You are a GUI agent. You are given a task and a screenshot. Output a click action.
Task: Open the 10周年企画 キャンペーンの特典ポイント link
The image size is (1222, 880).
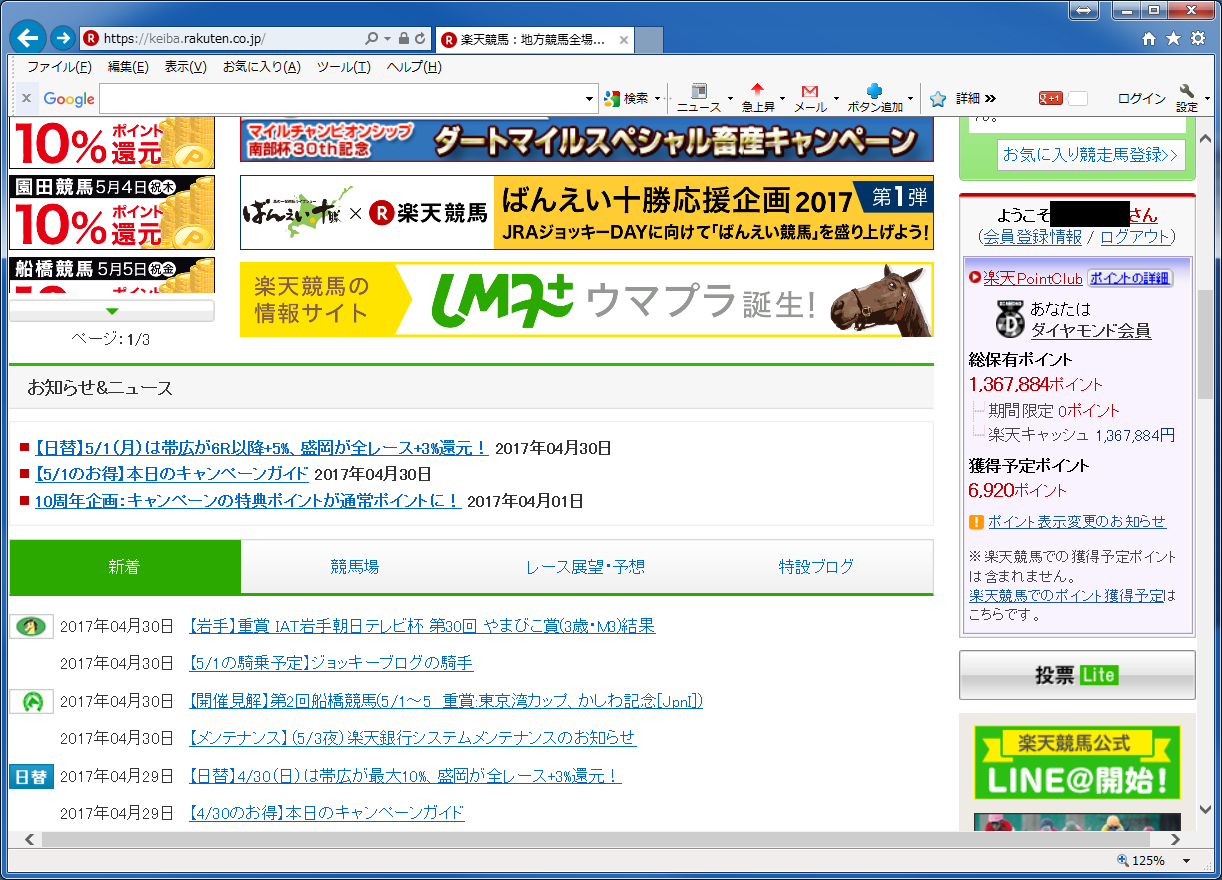[247, 501]
